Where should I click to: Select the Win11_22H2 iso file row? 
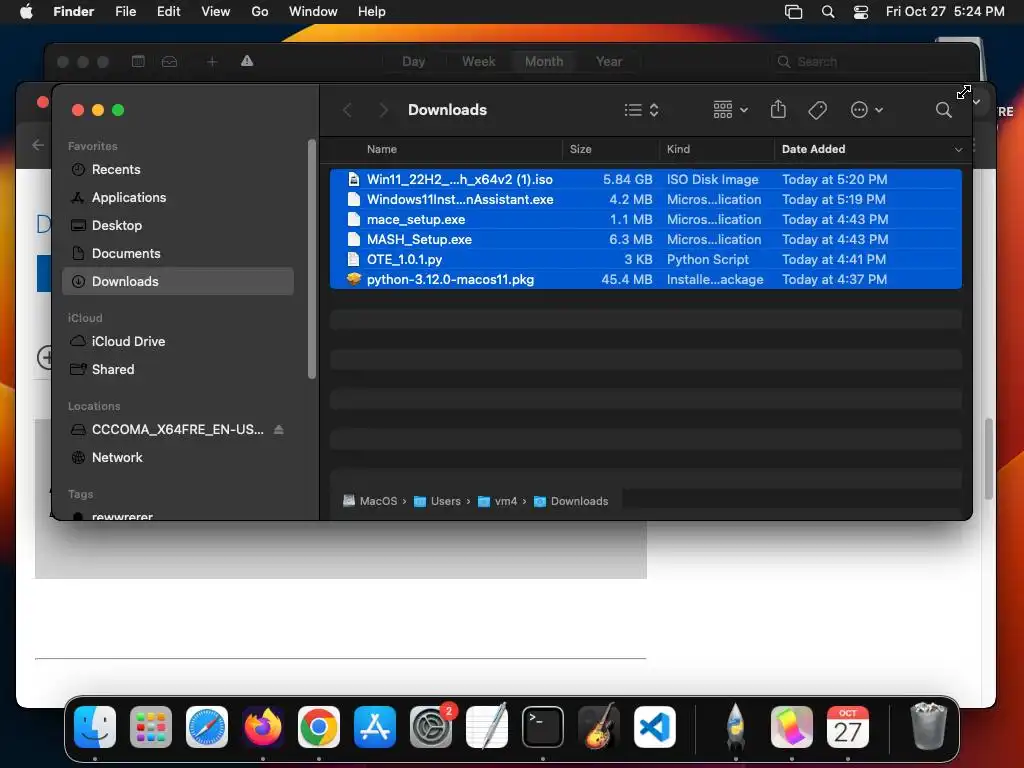[x=646, y=179]
